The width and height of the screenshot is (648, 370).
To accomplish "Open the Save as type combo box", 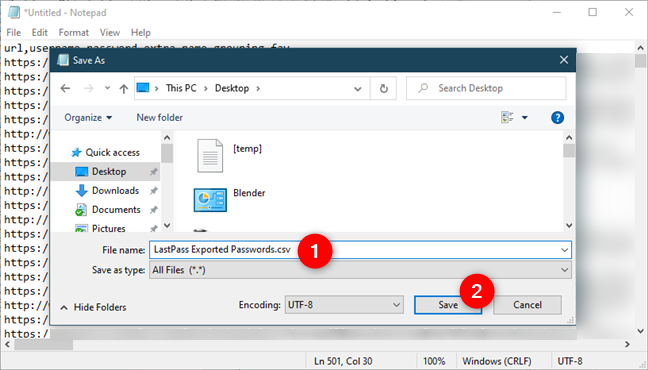I will (360, 270).
